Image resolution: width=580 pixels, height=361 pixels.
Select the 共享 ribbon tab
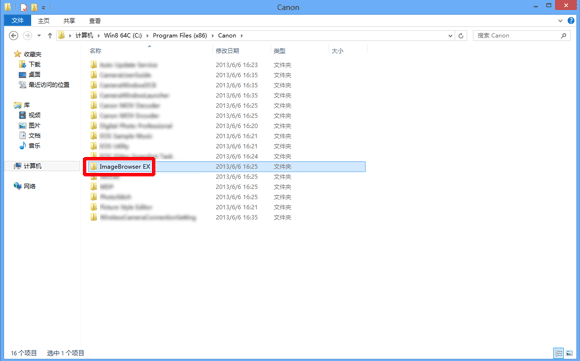69,21
